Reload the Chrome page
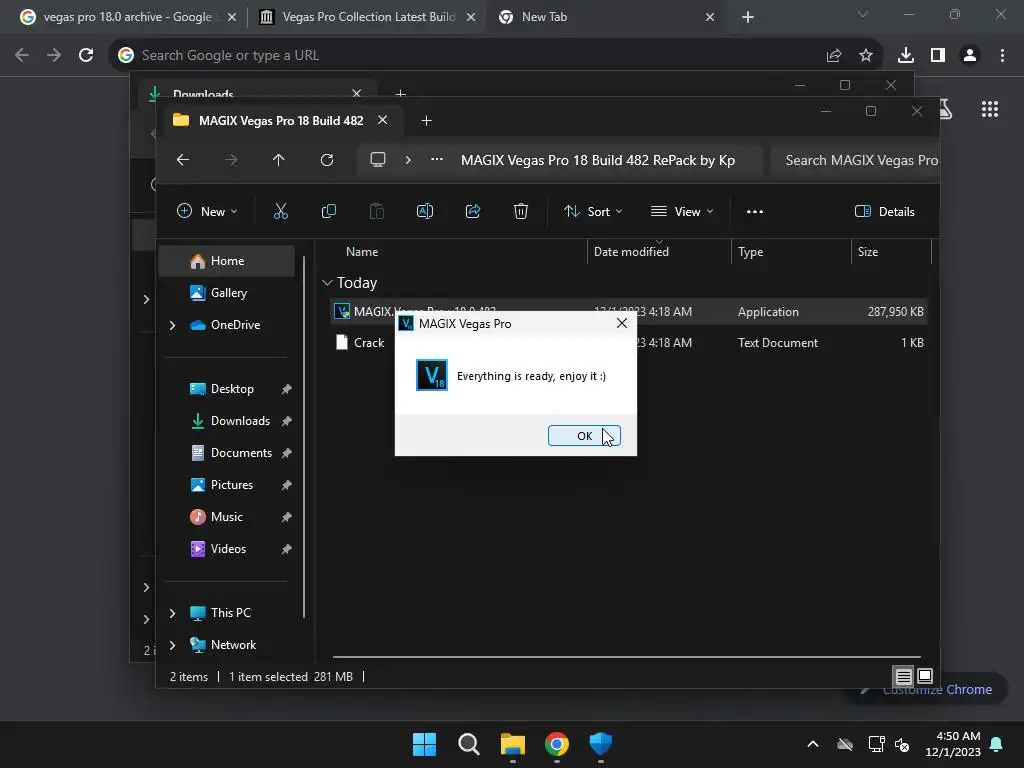This screenshot has height=768, width=1024. click(x=86, y=55)
